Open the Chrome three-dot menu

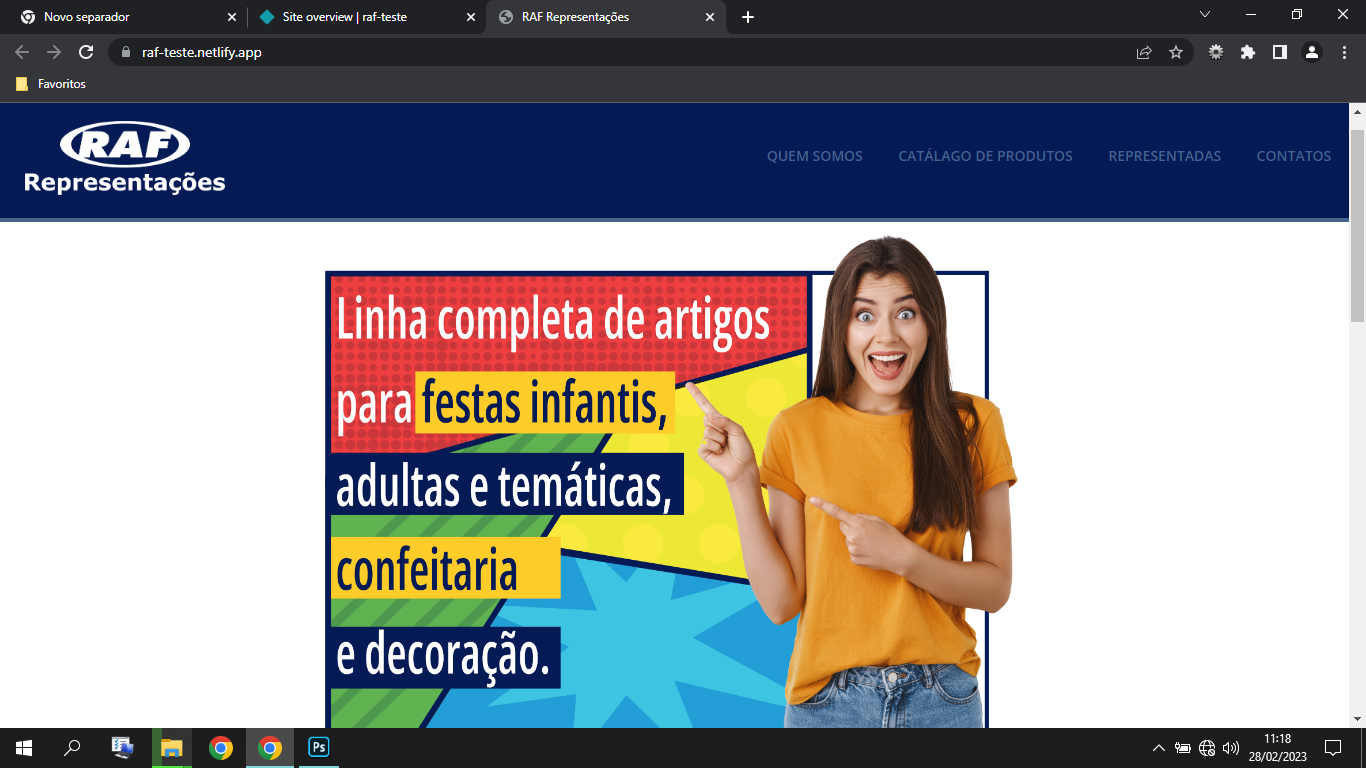(1345, 52)
